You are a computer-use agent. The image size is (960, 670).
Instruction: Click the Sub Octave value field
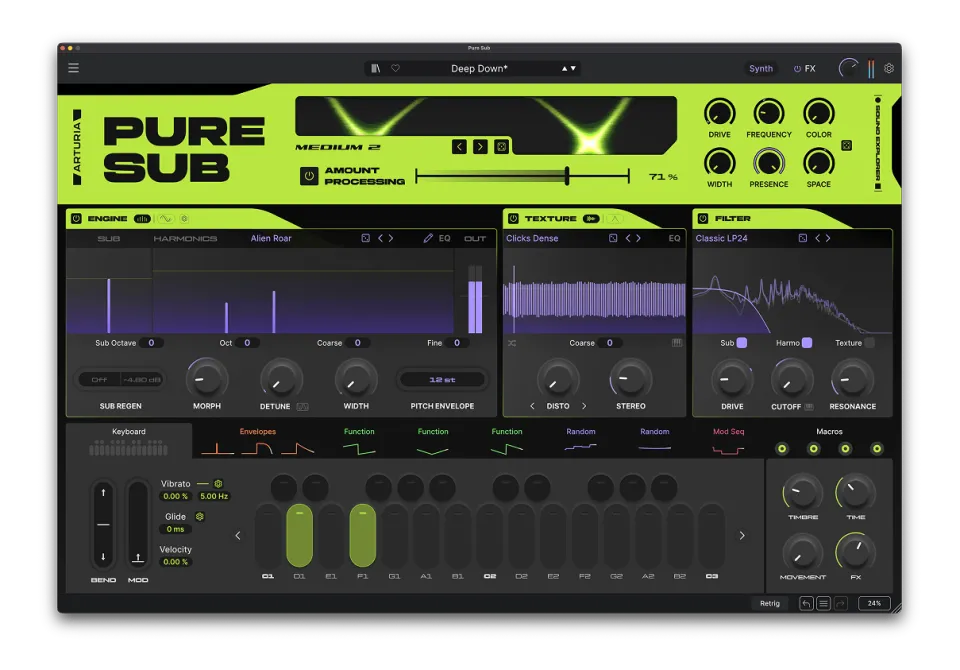[x=151, y=343]
